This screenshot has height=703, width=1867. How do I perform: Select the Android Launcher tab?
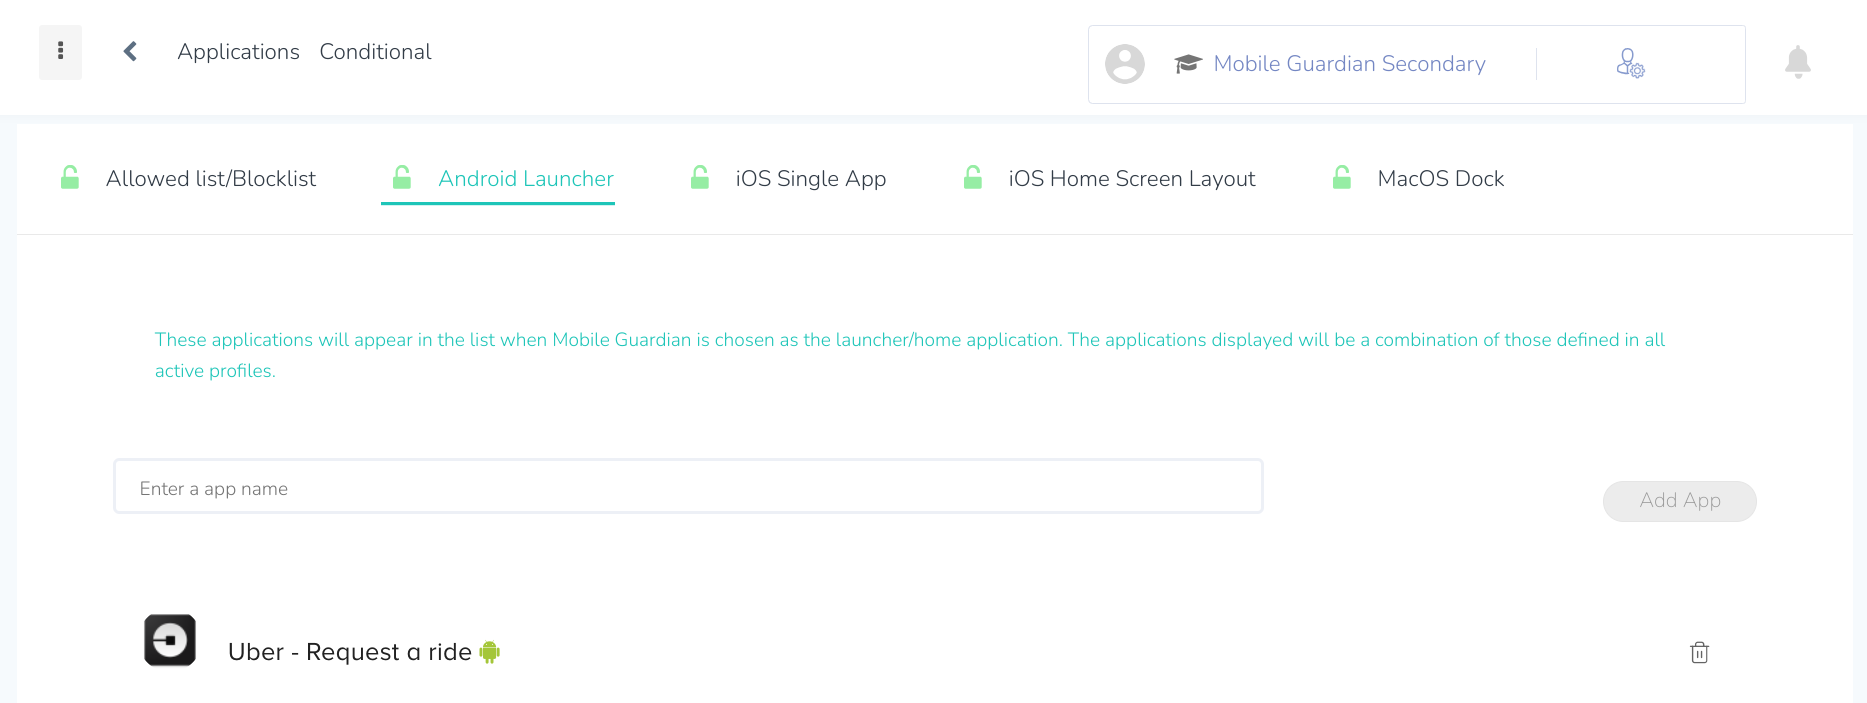526,179
